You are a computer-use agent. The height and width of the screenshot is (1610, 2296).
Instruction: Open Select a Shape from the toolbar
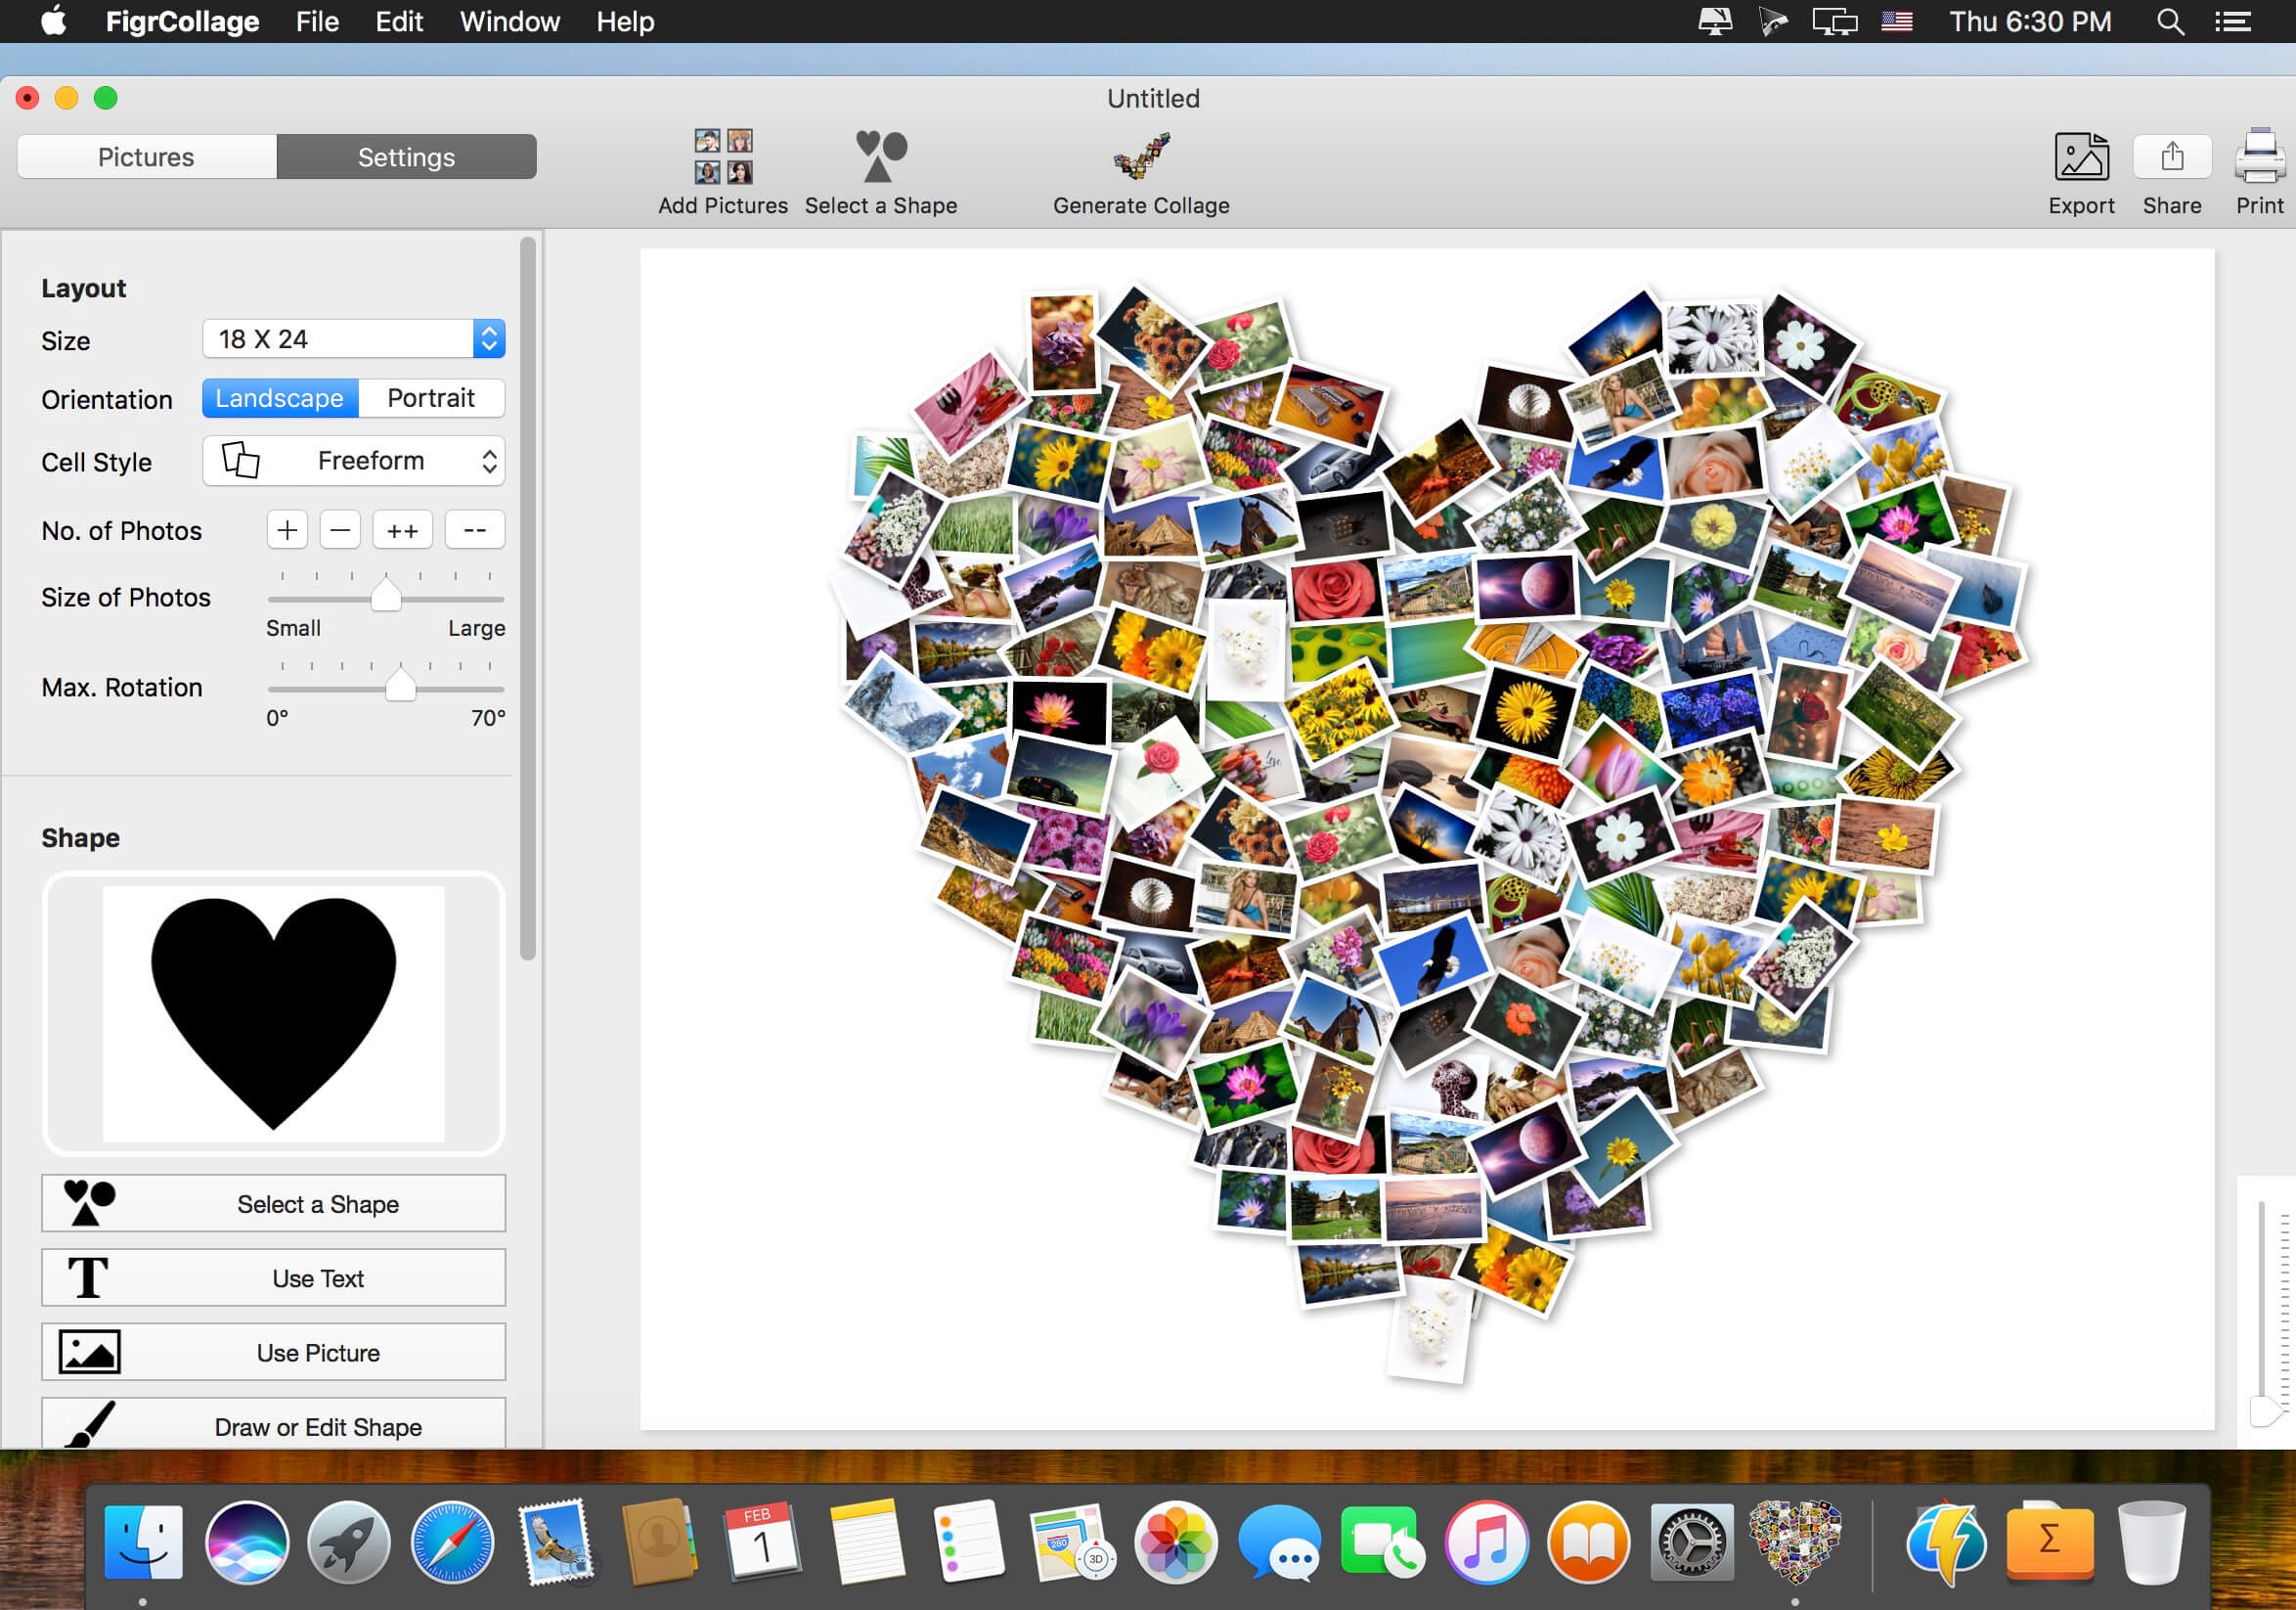click(880, 157)
